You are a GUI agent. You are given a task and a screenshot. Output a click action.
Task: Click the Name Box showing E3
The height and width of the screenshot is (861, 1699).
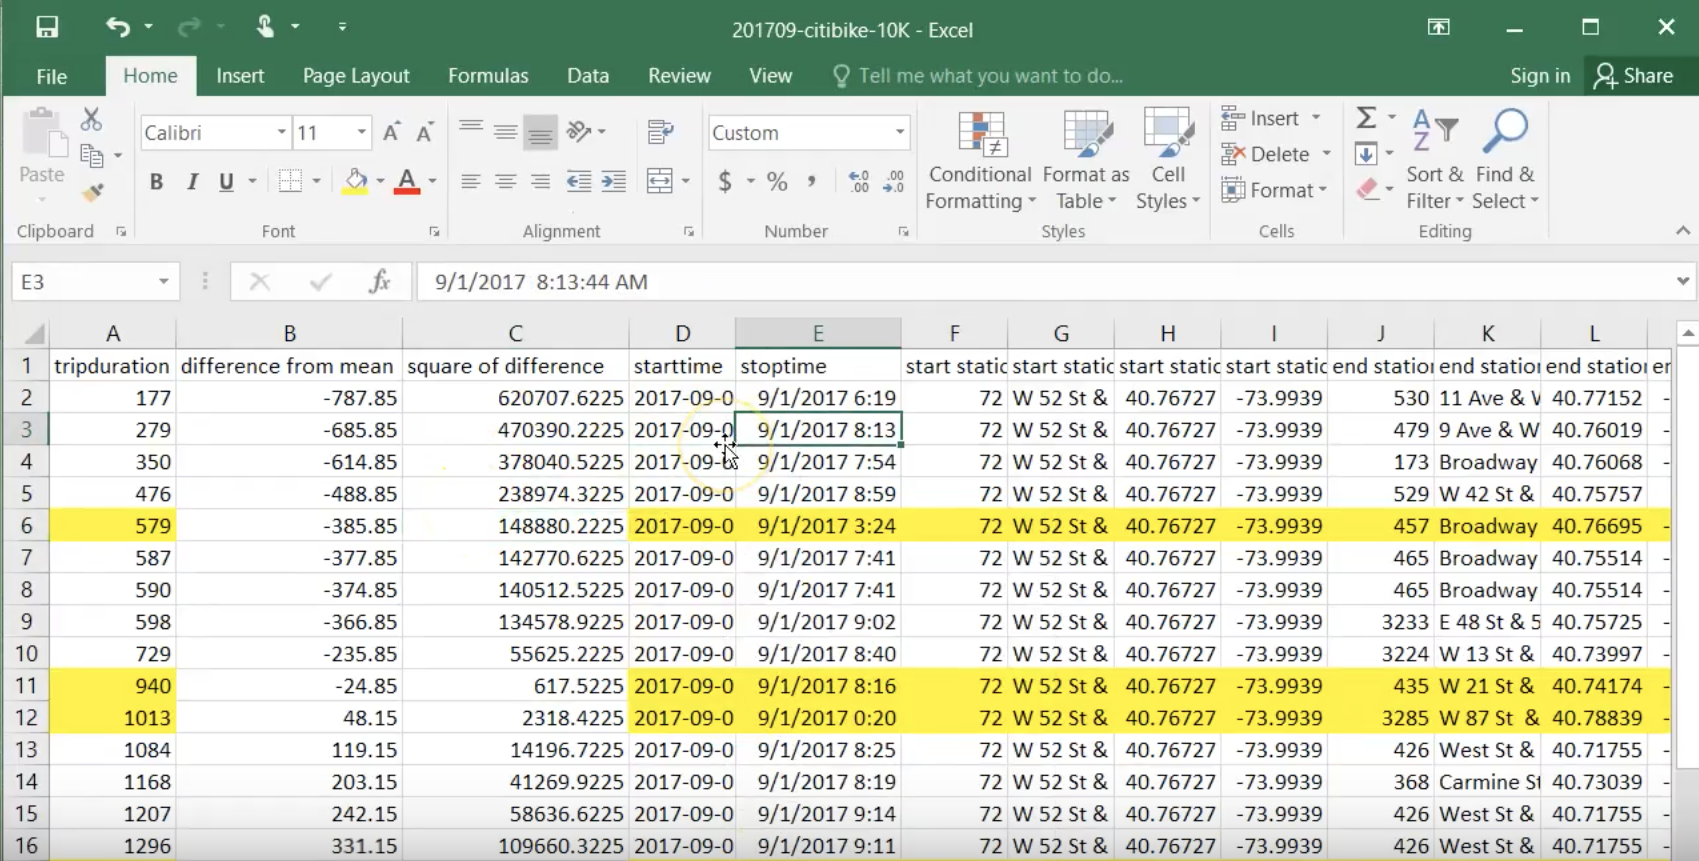pos(95,282)
